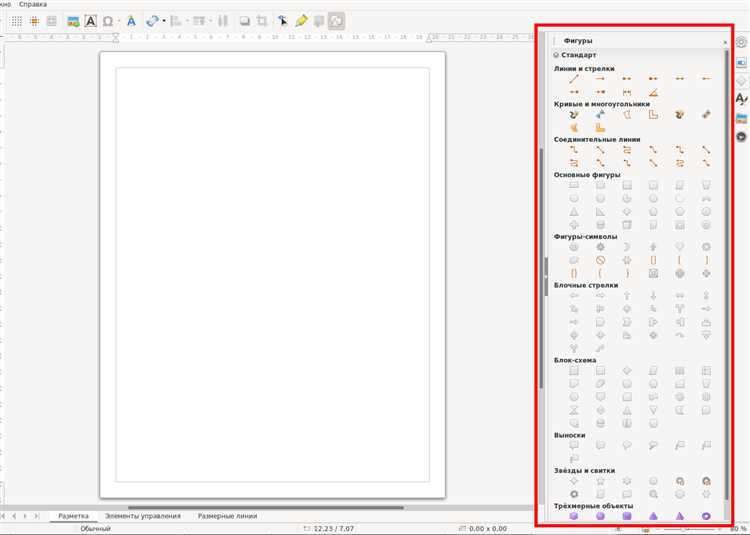Click the Distribute objects toolbar icon

tap(223, 21)
